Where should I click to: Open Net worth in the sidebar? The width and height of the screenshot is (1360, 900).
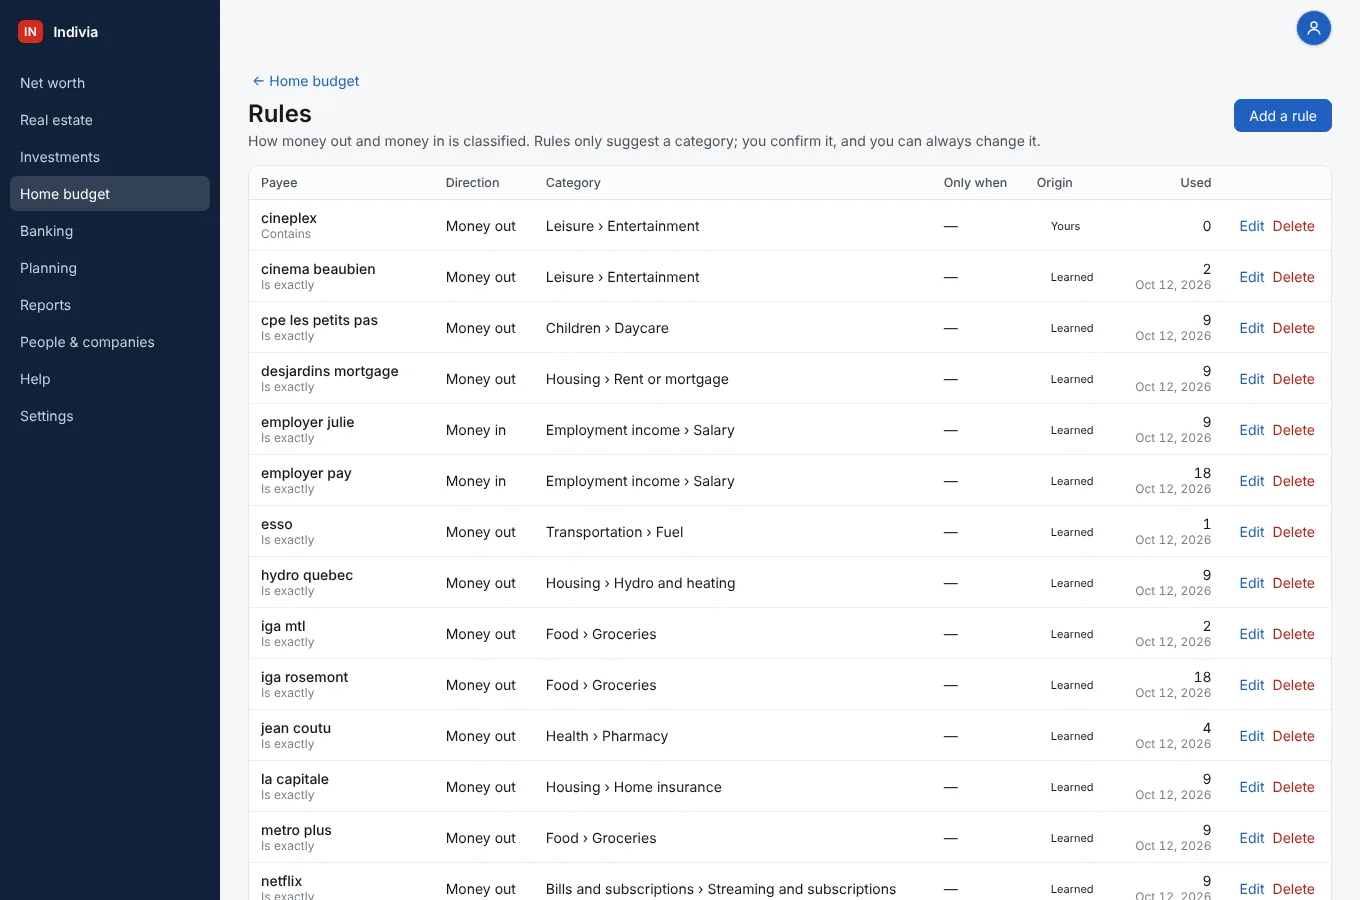click(110, 83)
